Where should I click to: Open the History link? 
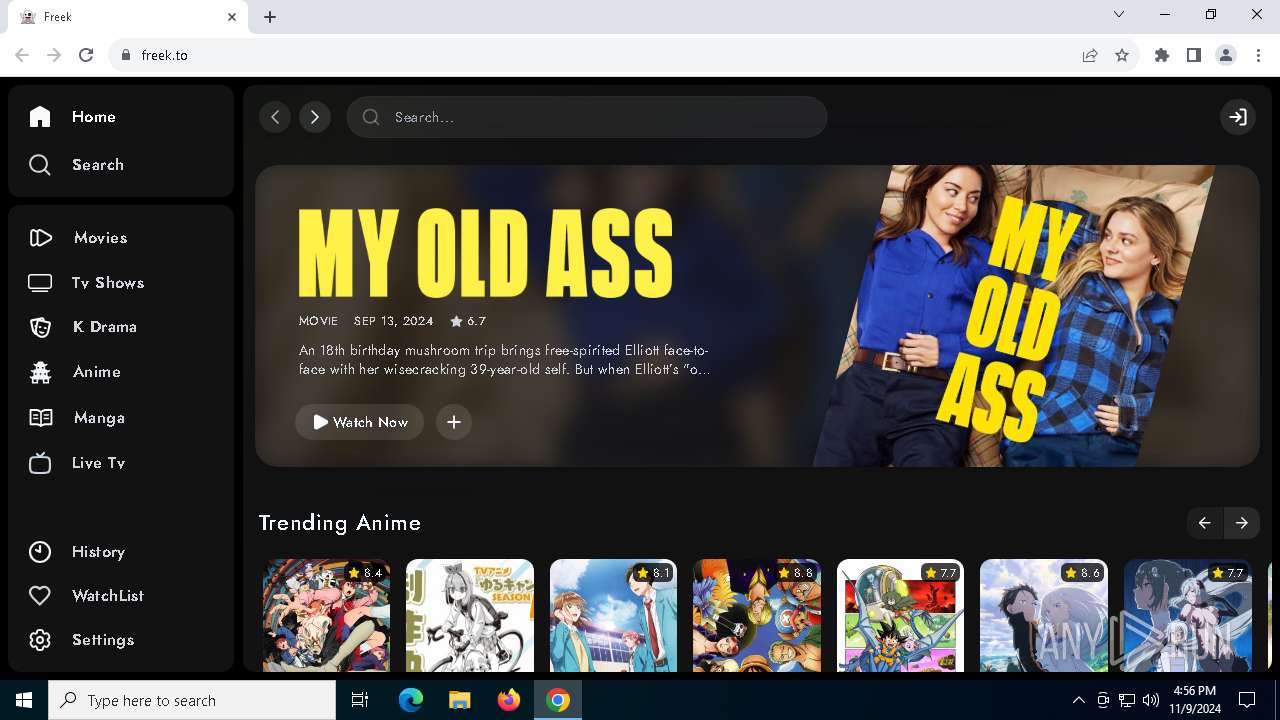[98, 552]
